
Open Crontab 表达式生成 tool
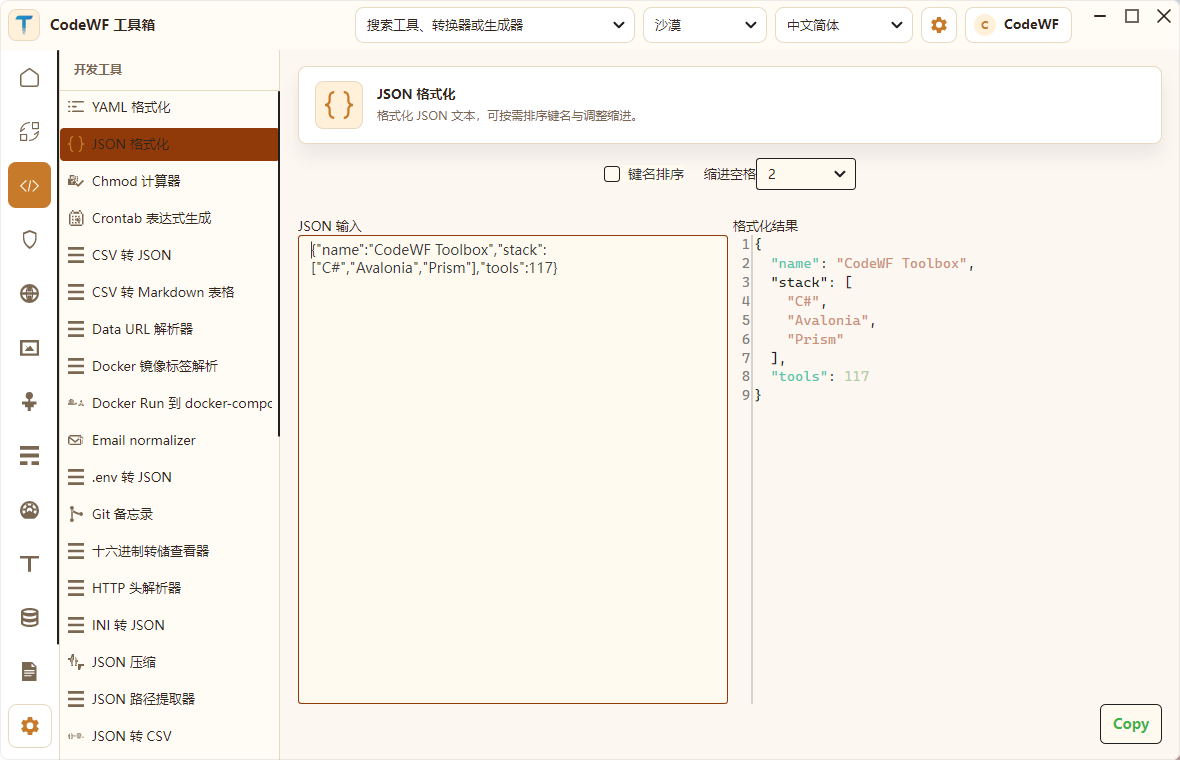pos(169,218)
